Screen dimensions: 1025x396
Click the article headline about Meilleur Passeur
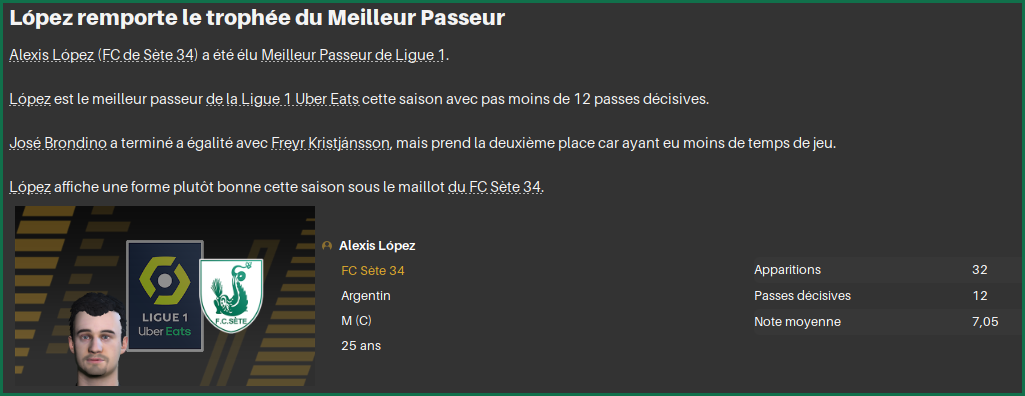(258, 18)
